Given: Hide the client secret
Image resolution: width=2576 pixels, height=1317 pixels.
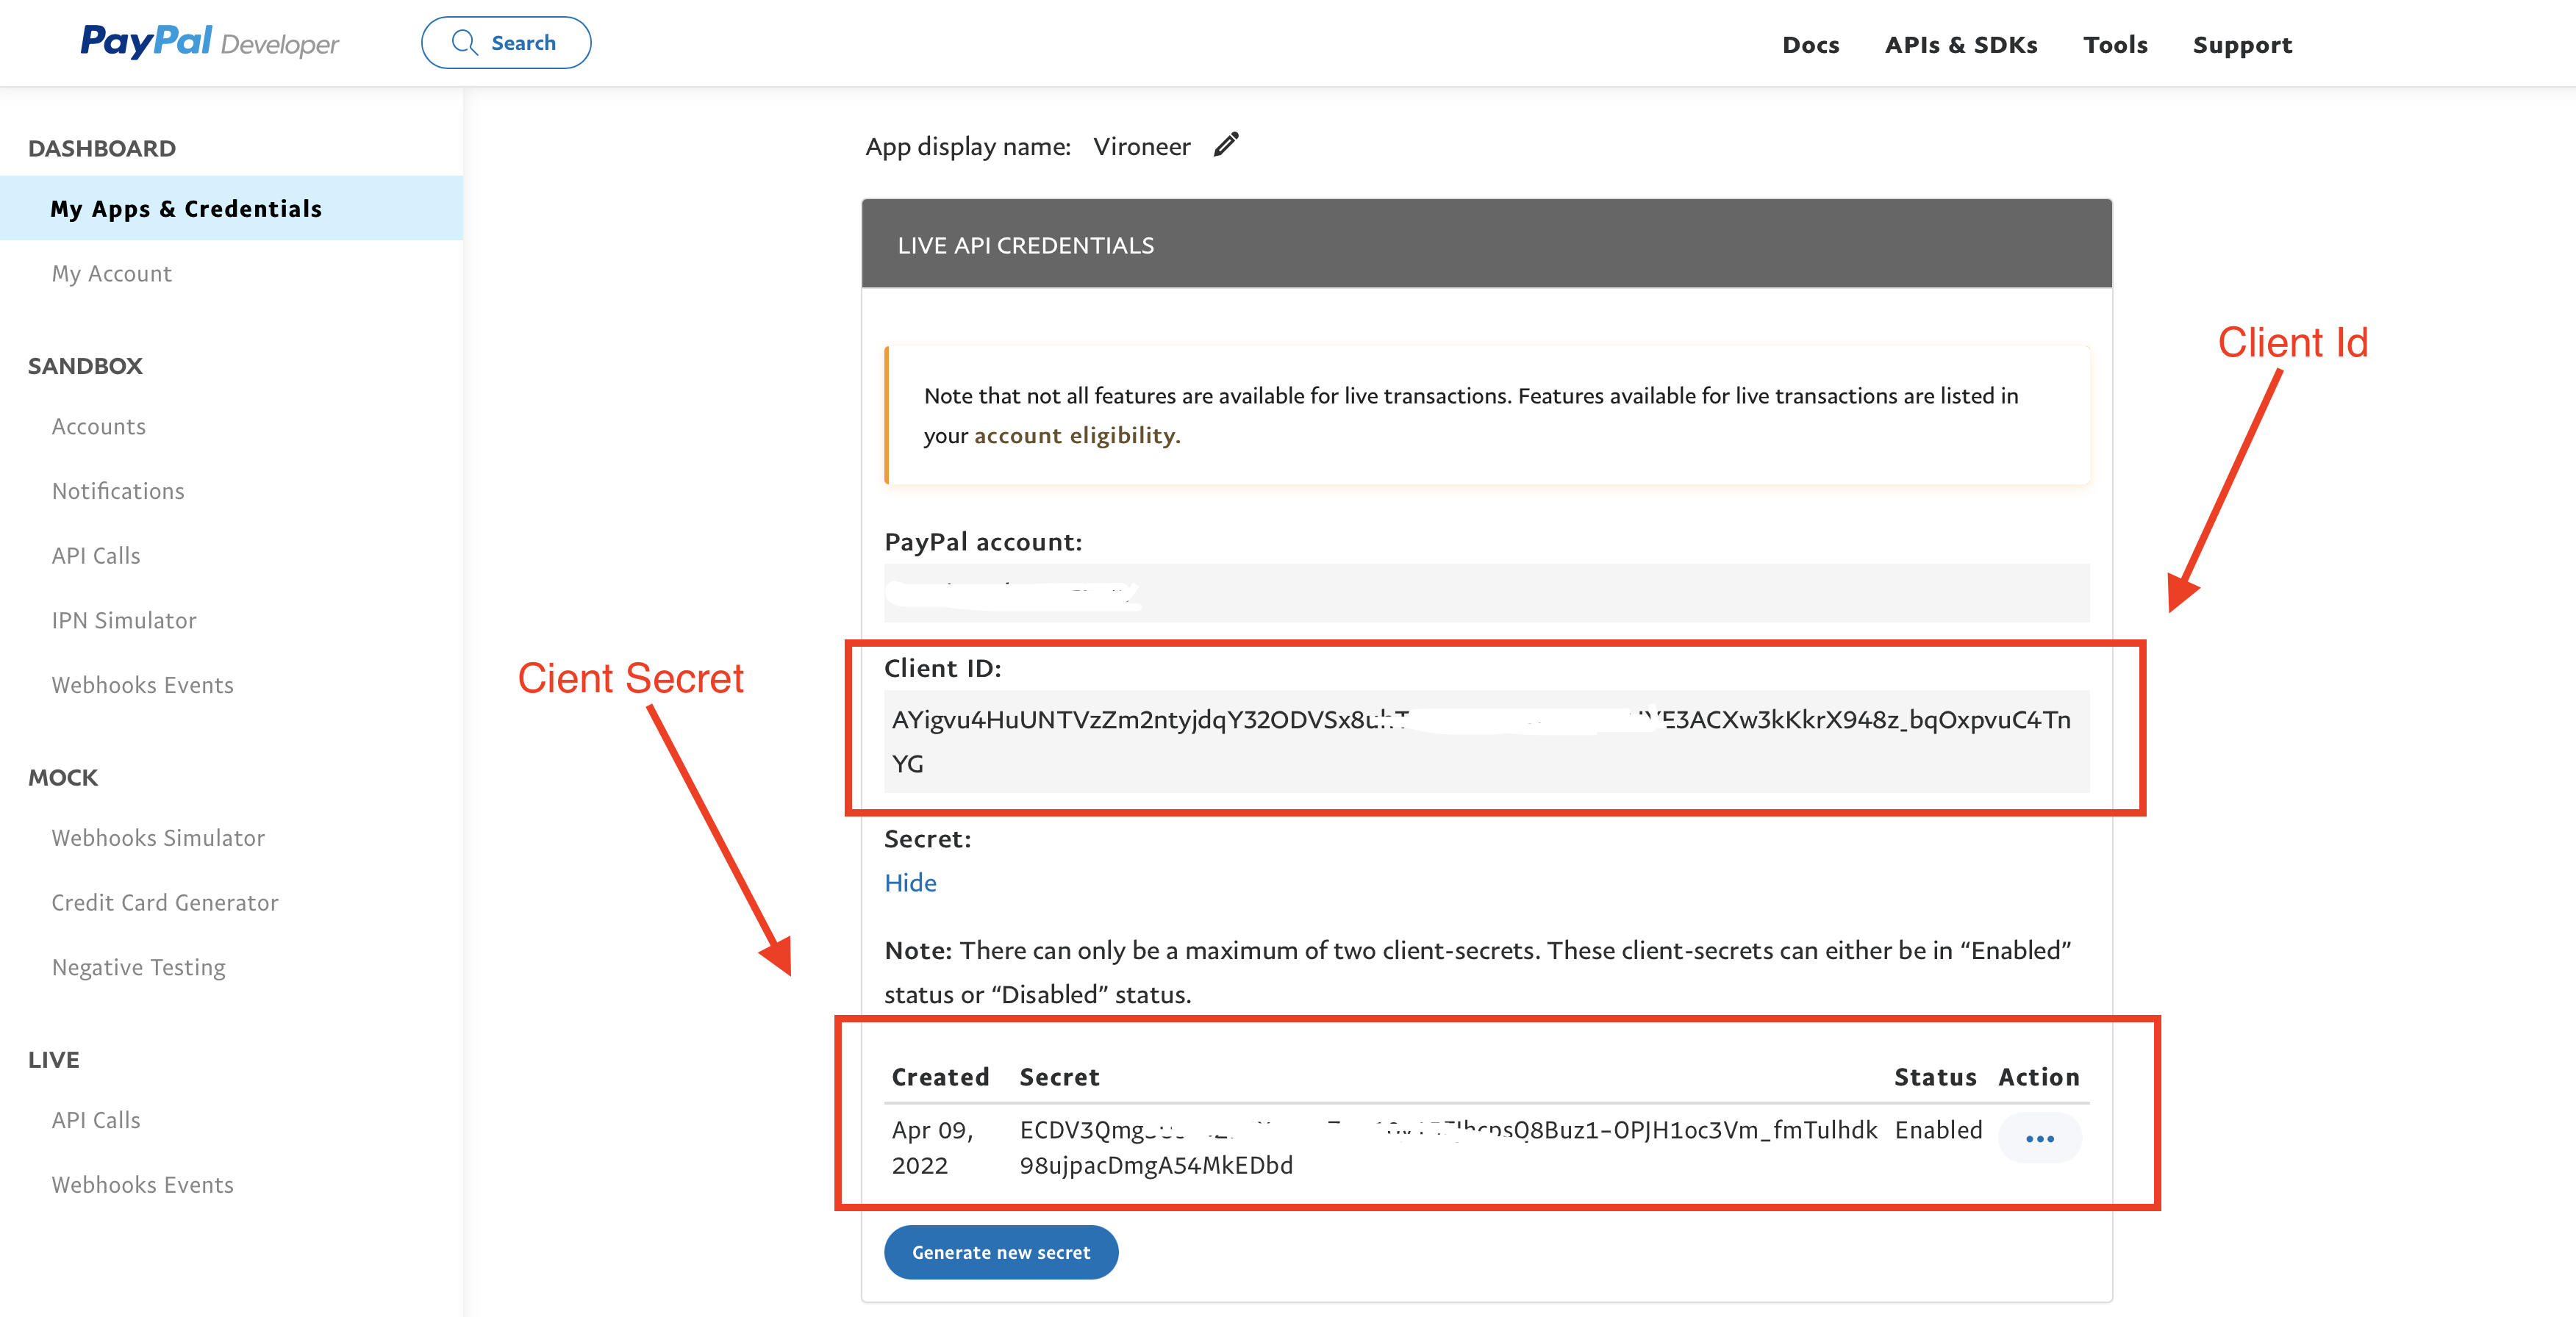Looking at the screenshot, I should point(910,882).
